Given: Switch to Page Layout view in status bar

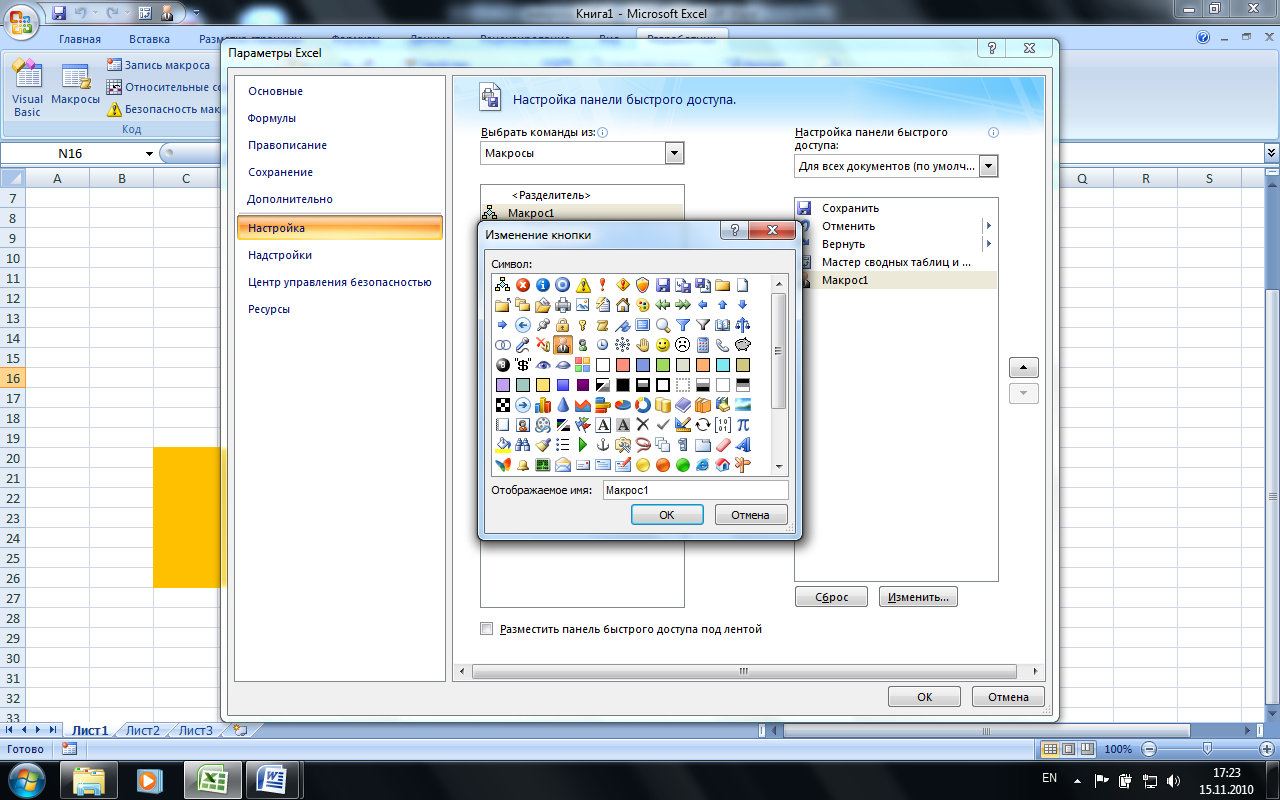Looking at the screenshot, I should 1068,749.
